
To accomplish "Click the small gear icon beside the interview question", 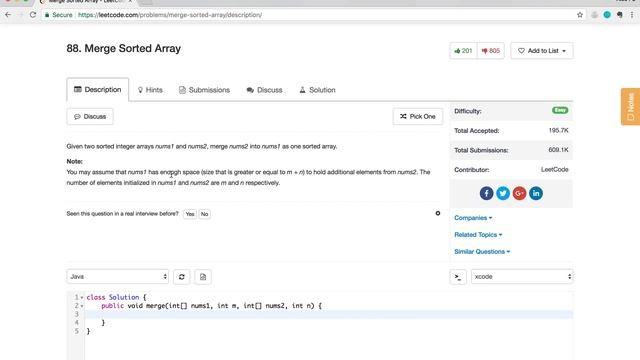I will [438, 213].
